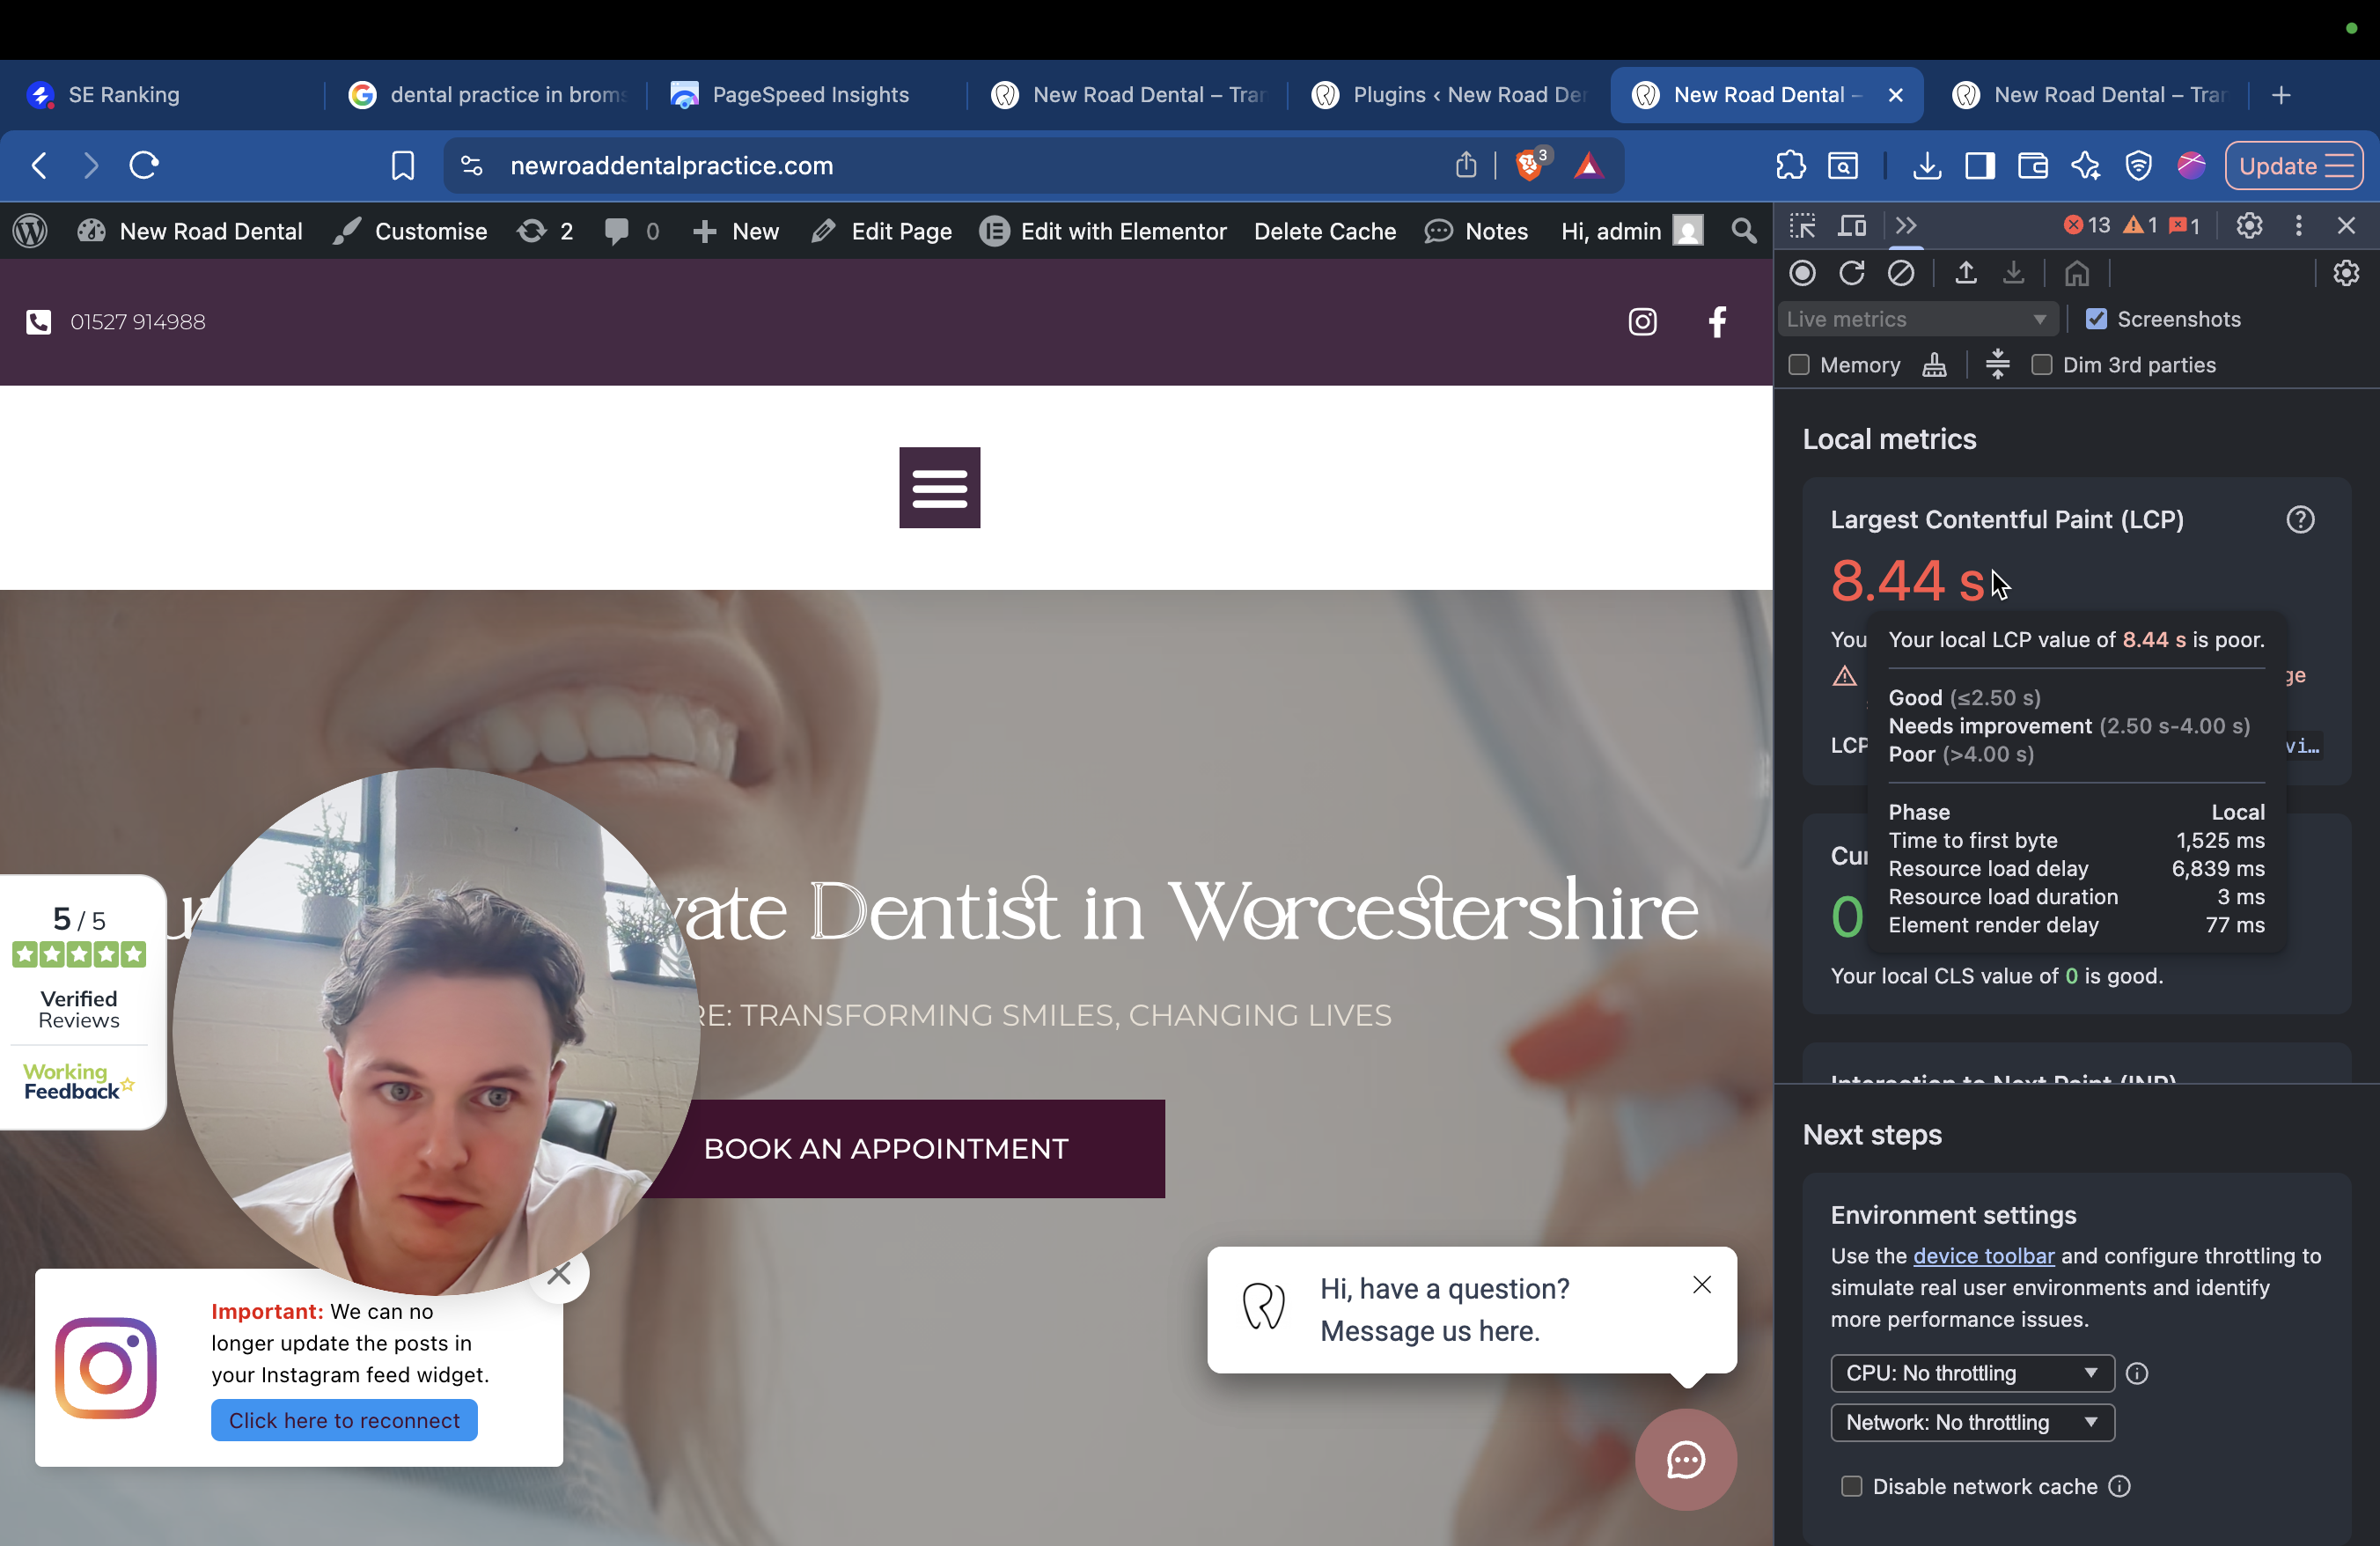Open the Network throttling dropdown
Viewport: 2380px width, 1546px height.
pos(1971,1422)
